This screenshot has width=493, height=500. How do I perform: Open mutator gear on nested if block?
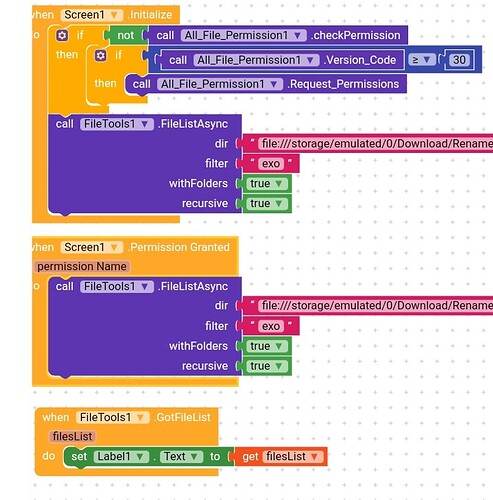click(x=101, y=55)
